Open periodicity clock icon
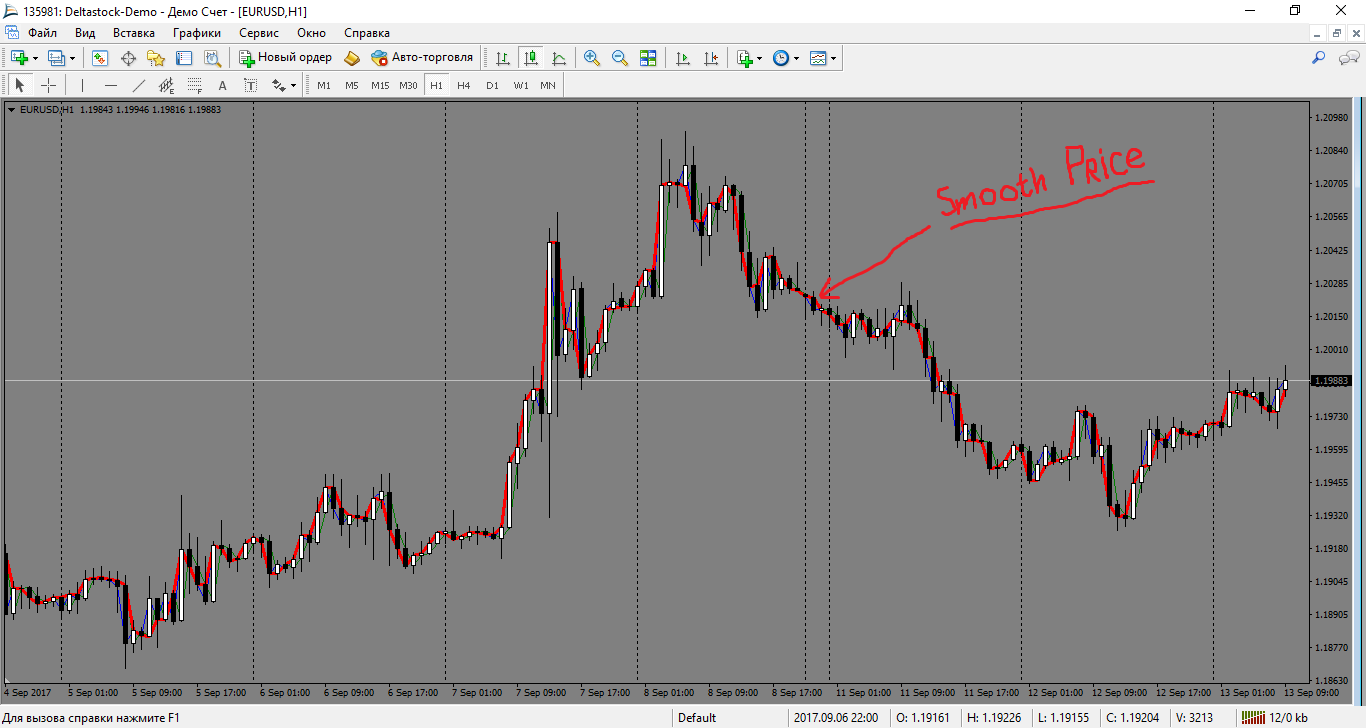The width and height of the screenshot is (1366, 728). [781, 58]
